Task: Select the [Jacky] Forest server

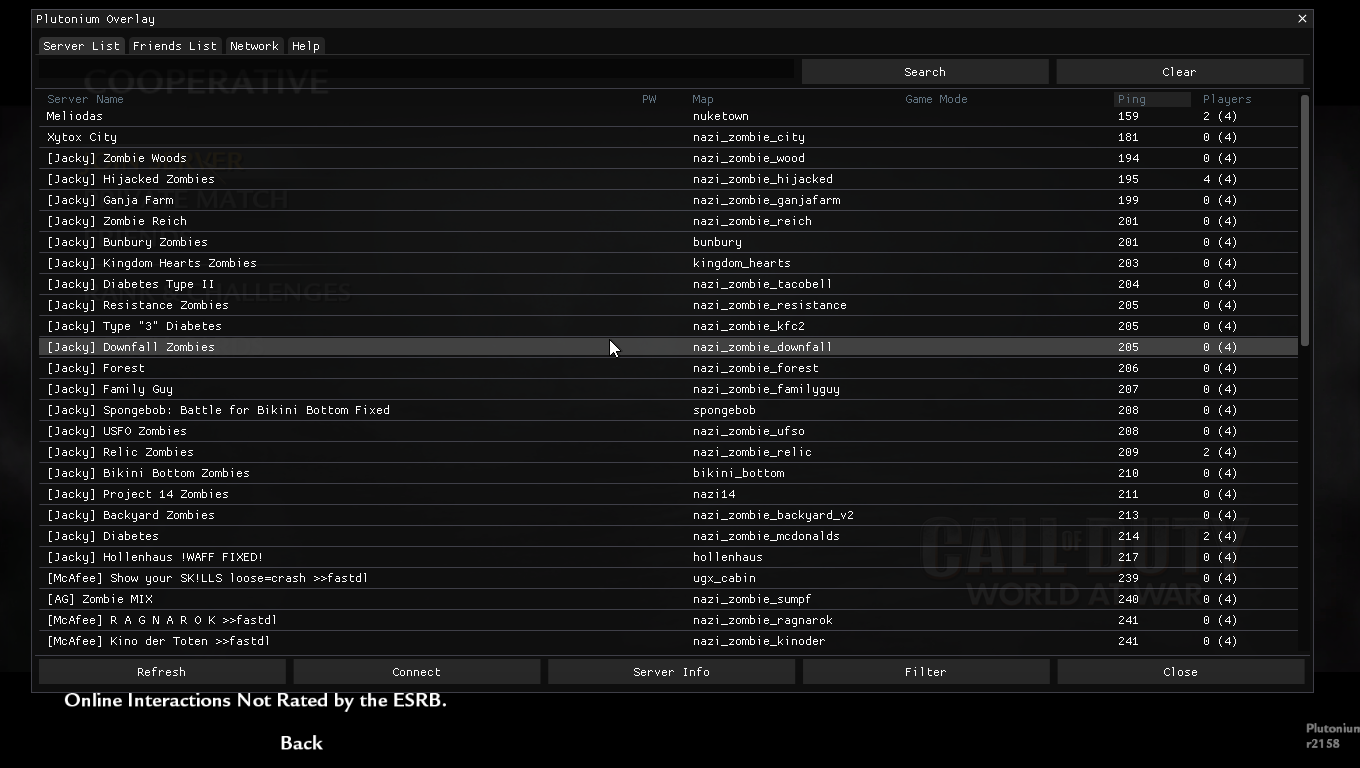Action: click(668, 368)
